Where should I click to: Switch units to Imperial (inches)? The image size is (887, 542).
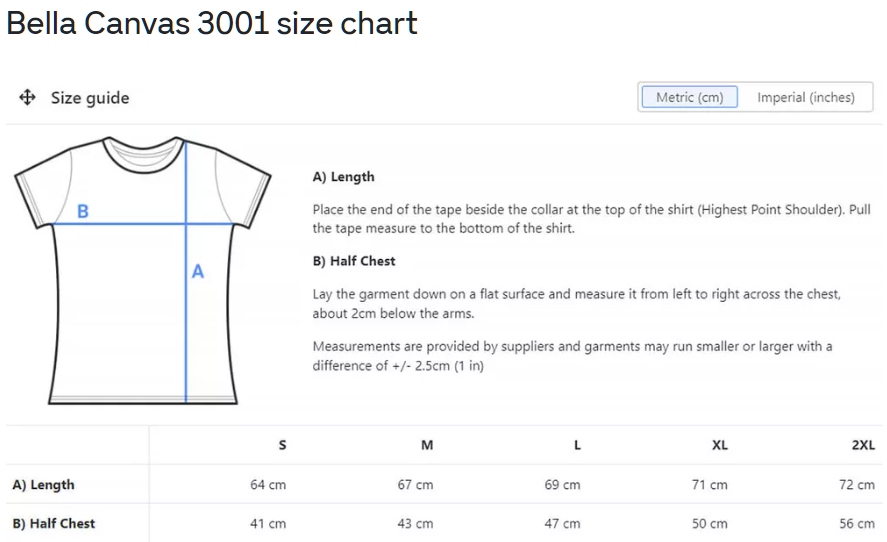[x=805, y=97]
